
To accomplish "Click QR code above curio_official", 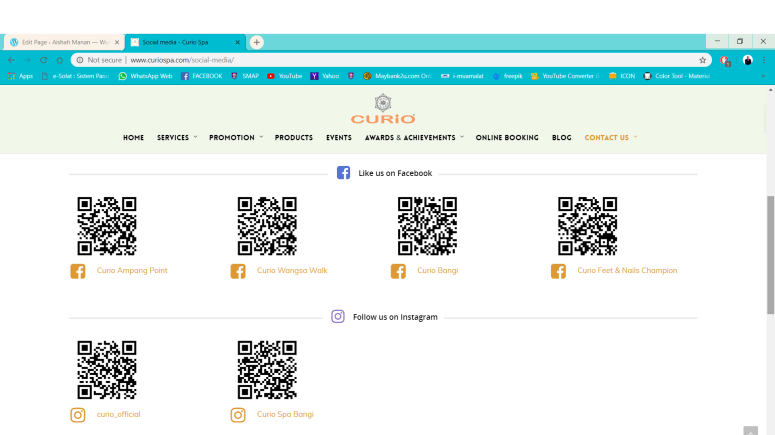I will tap(107, 370).
